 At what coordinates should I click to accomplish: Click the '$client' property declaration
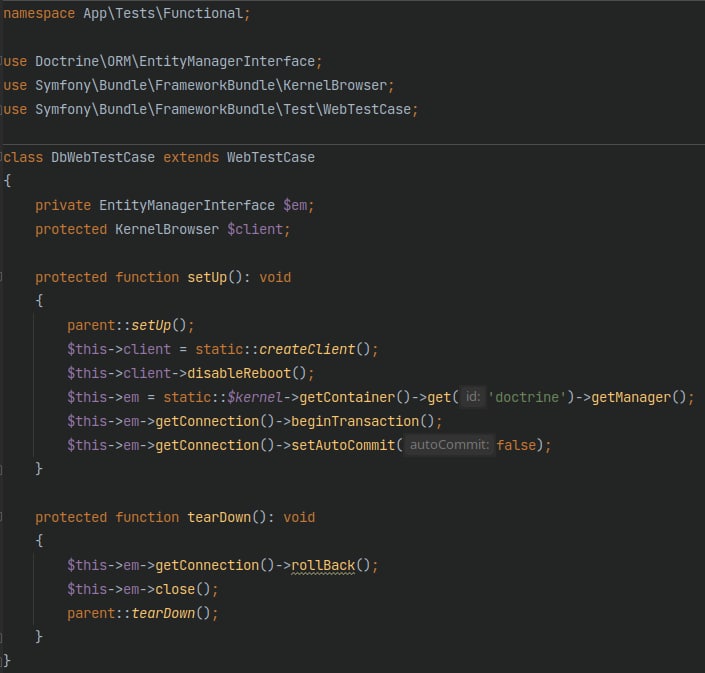pyautogui.click(x=255, y=229)
